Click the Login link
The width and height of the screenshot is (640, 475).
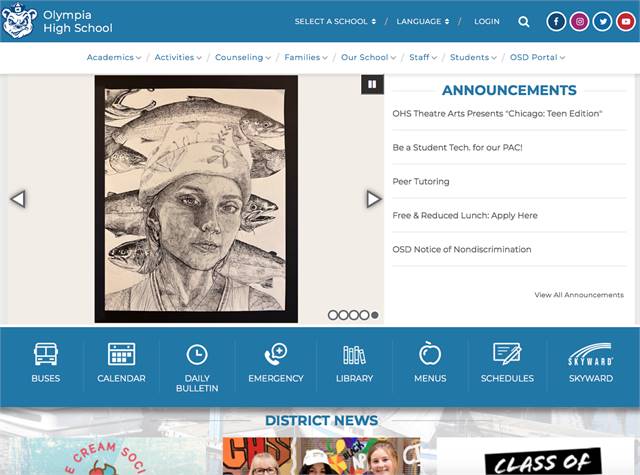(487, 22)
